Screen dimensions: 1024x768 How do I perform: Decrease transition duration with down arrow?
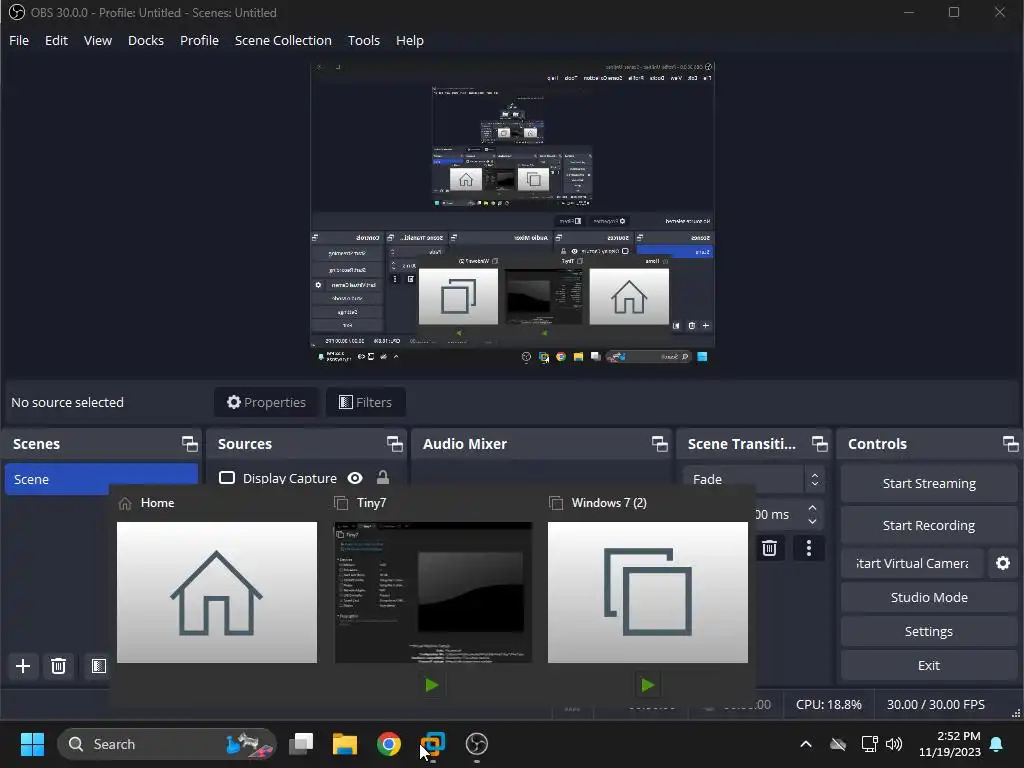click(812, 521)
